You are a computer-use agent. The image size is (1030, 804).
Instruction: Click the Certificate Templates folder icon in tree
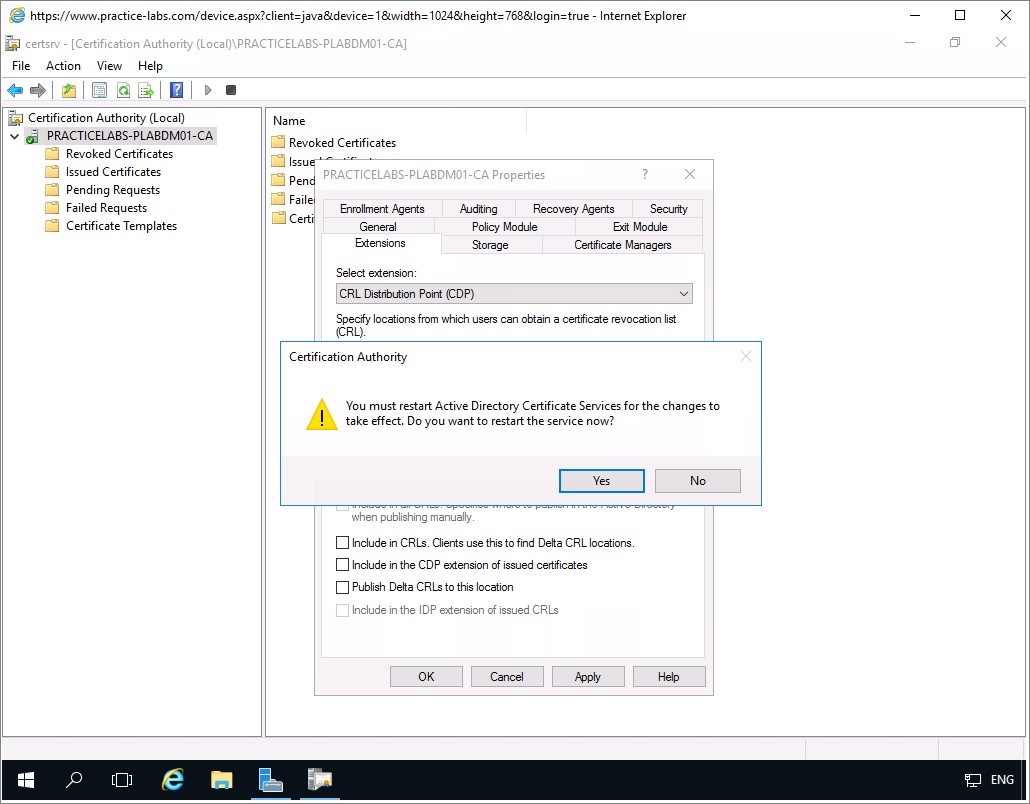pos(52,226)
